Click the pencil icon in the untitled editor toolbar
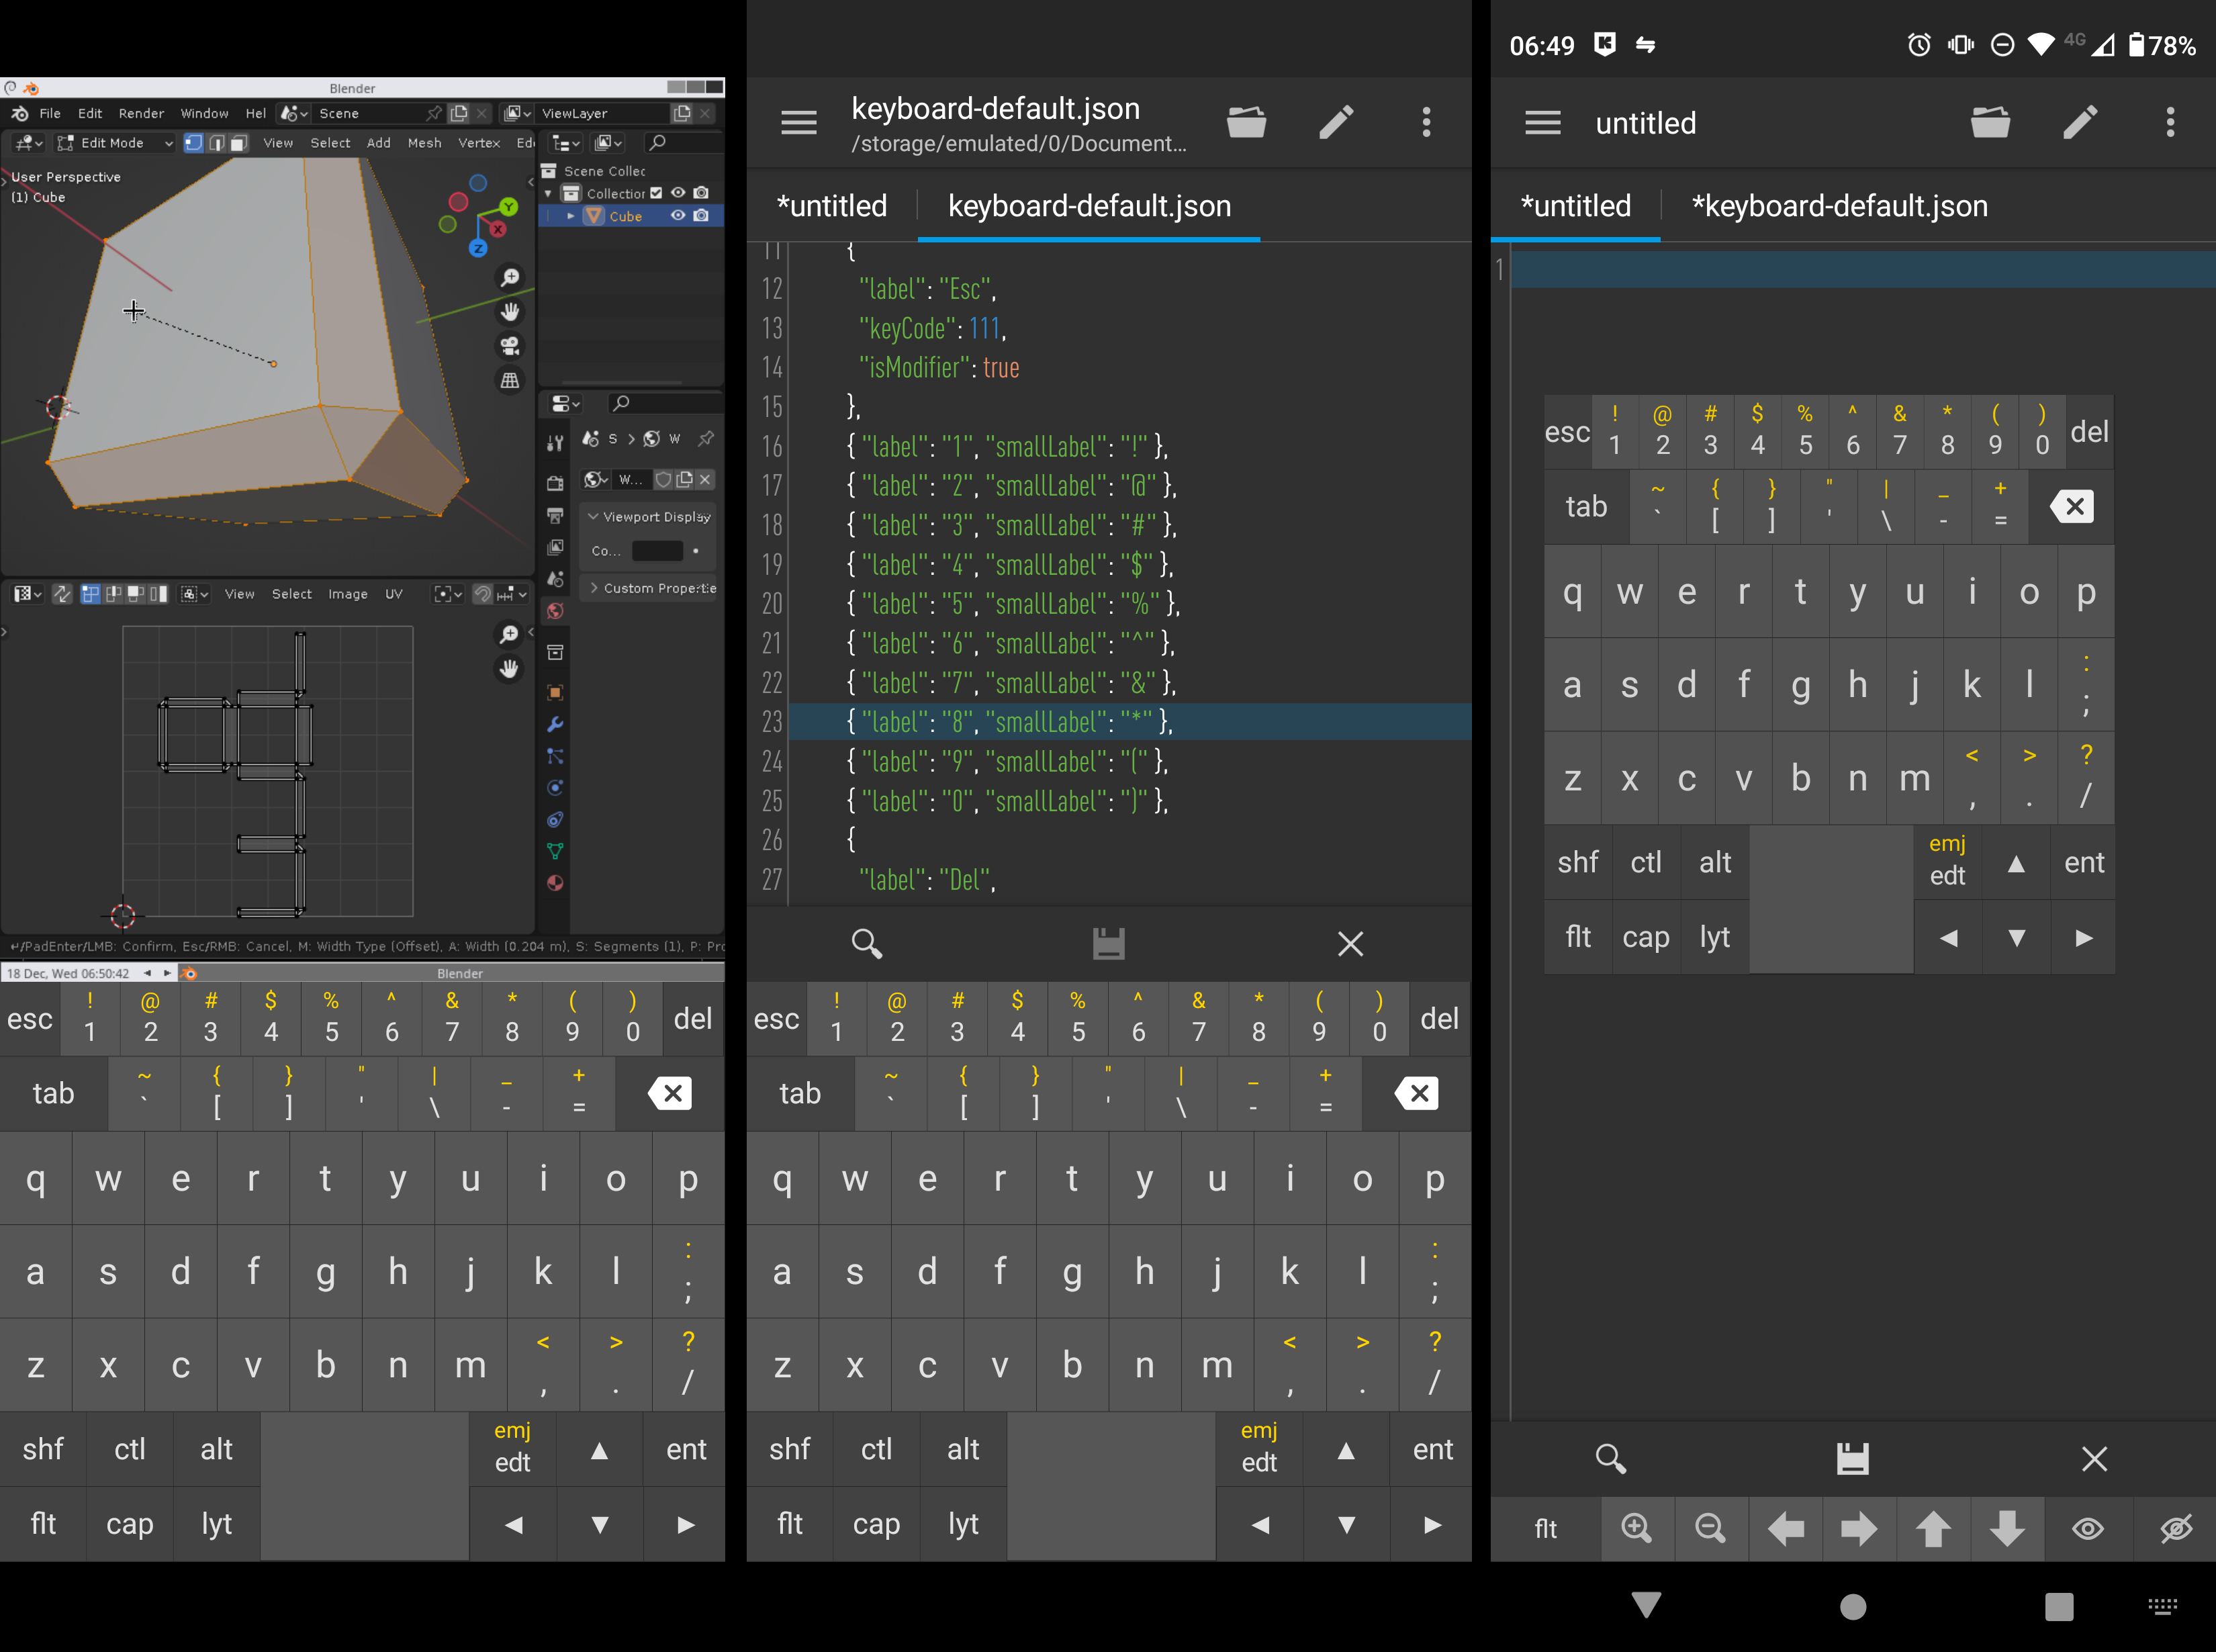The height and width of the screenshot is (1652, 2216). point(2080,122)
